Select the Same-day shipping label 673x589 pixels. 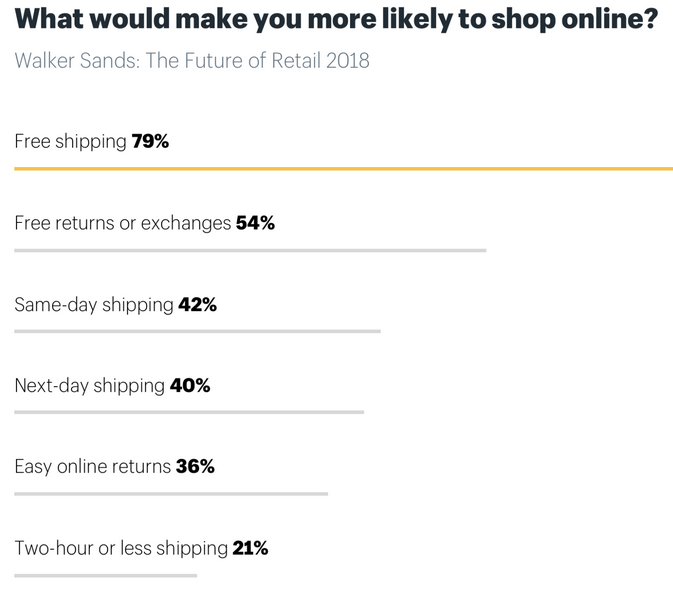click(x=94, y=305)
